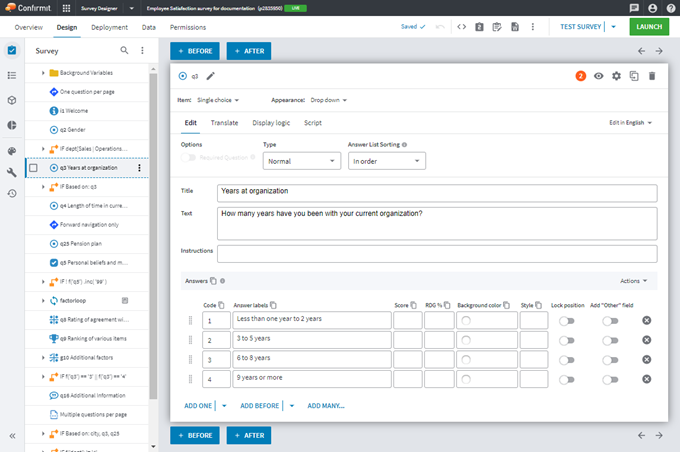The width and height of the screenshot is (680, 452).
Task: Open the Appearance Drop down selector
Action: tap(329, 100)
